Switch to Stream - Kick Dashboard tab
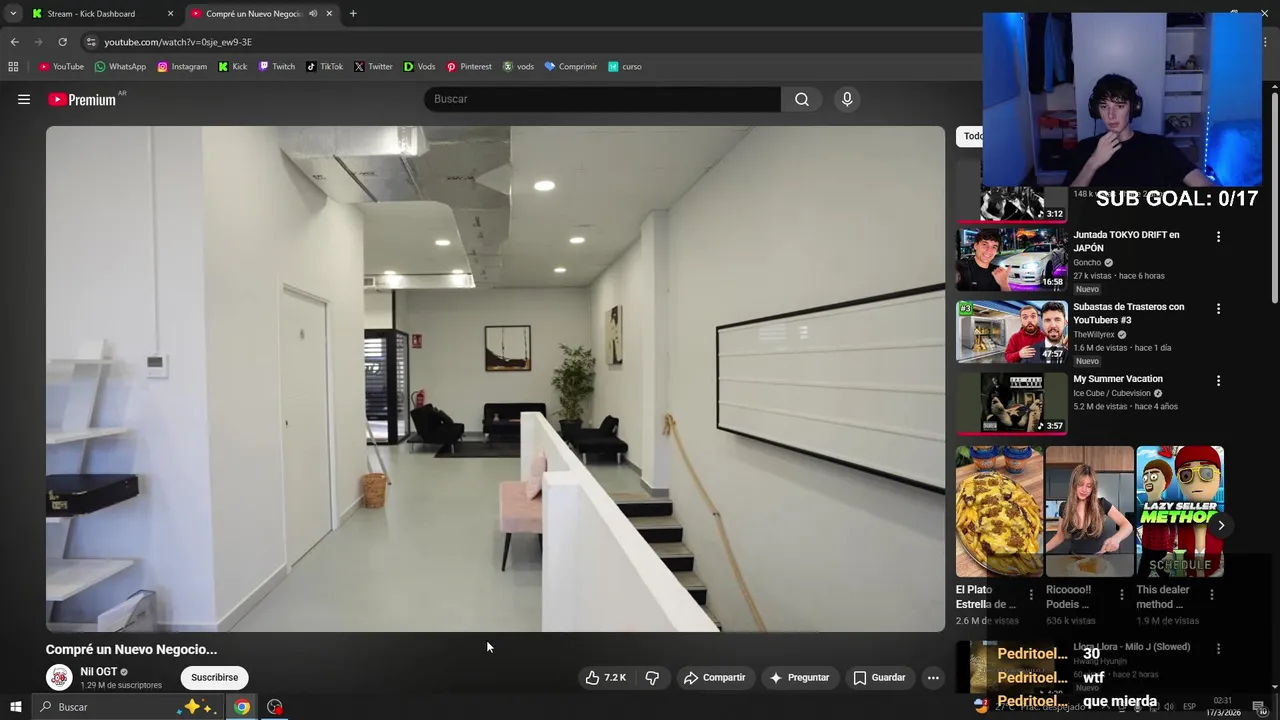 point(91,14)
